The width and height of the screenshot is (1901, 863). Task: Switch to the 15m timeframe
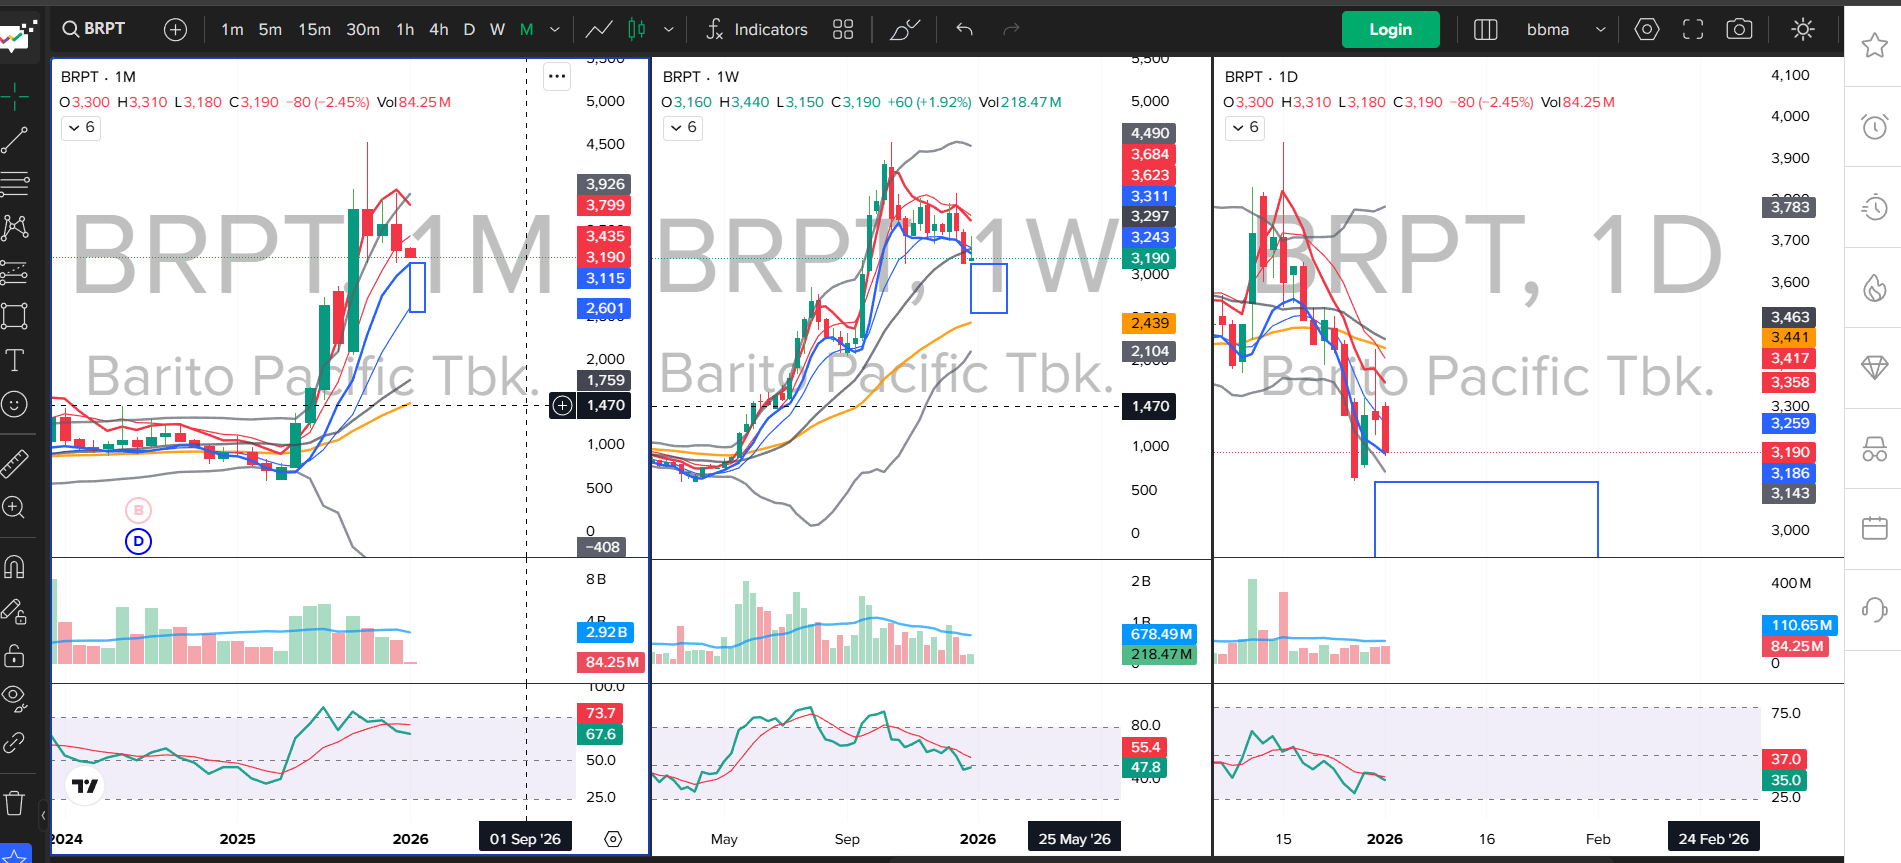click(x=314, y=29)
